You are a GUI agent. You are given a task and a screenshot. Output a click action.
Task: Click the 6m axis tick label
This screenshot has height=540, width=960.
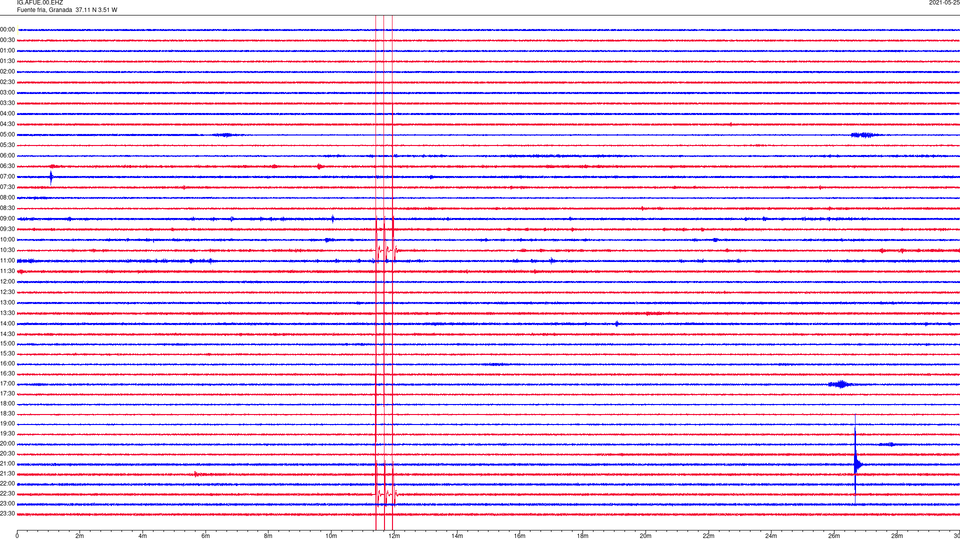click(x=205, y=536)
